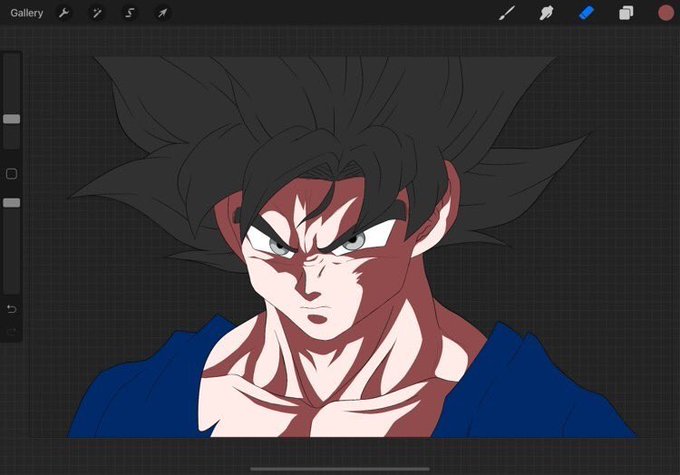The width and height of the screenshot is (680, 475).
Task: Open the Layers panel
Action: [626, 13]
